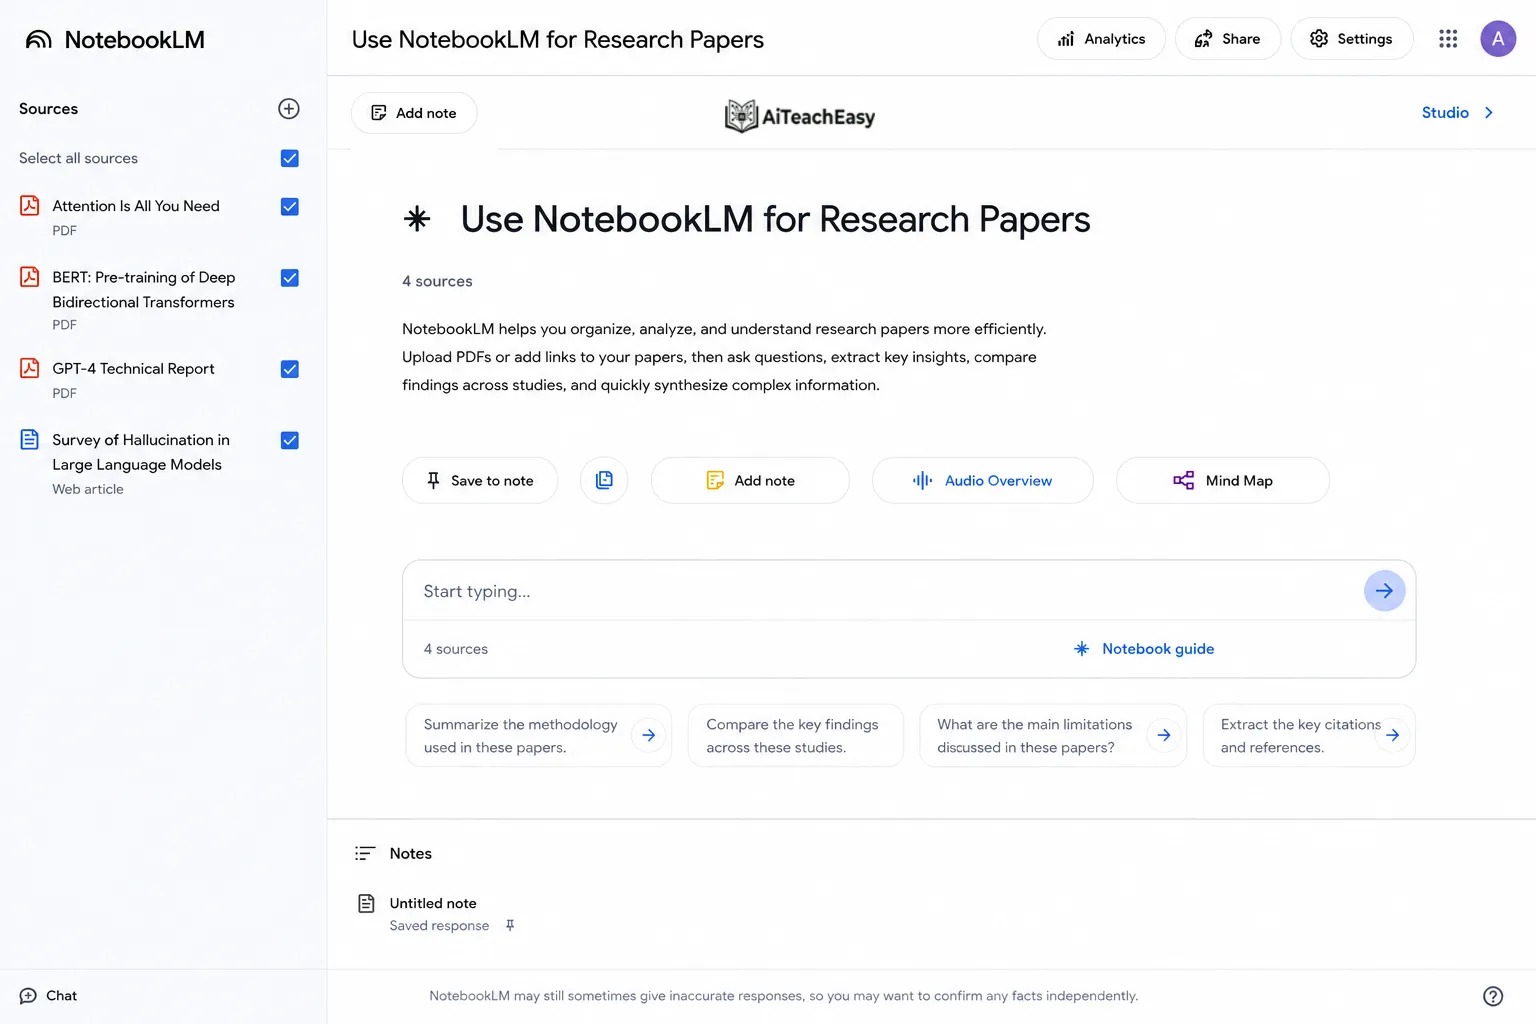Viewport: 1536px width, 1024px height.
Task: Click PDF icon next to BERT paper
Action: [x=30, y=277]
